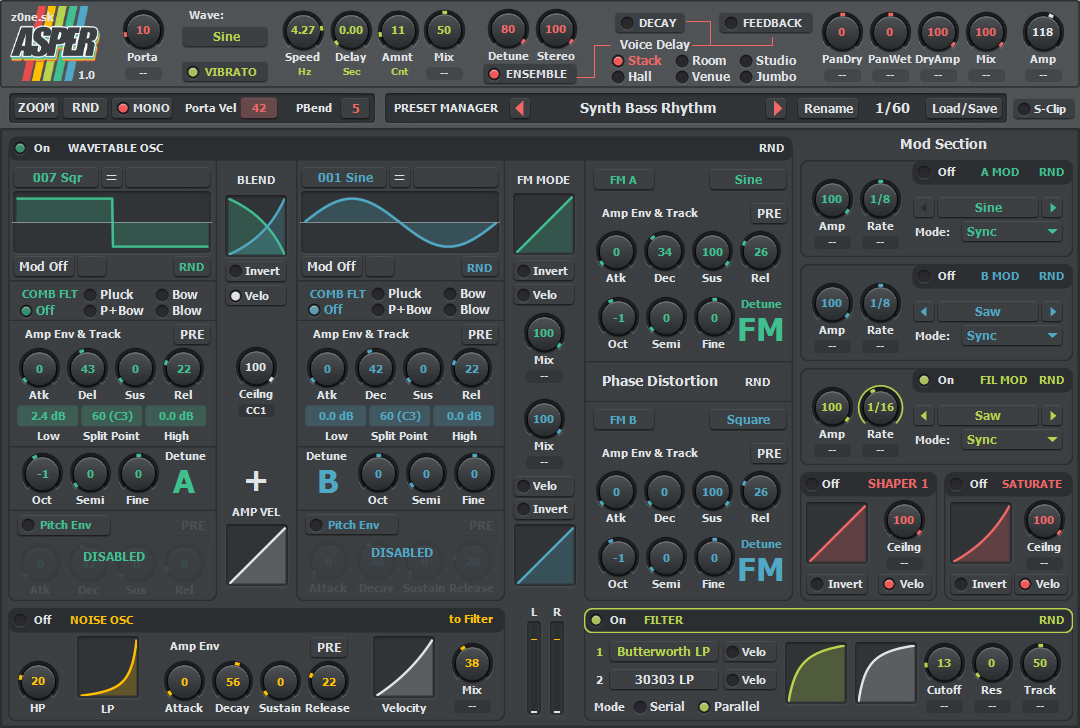Click the PRE button in FM A envelope
Viewport: 1080px width, 728px height.
pos(769,214)
